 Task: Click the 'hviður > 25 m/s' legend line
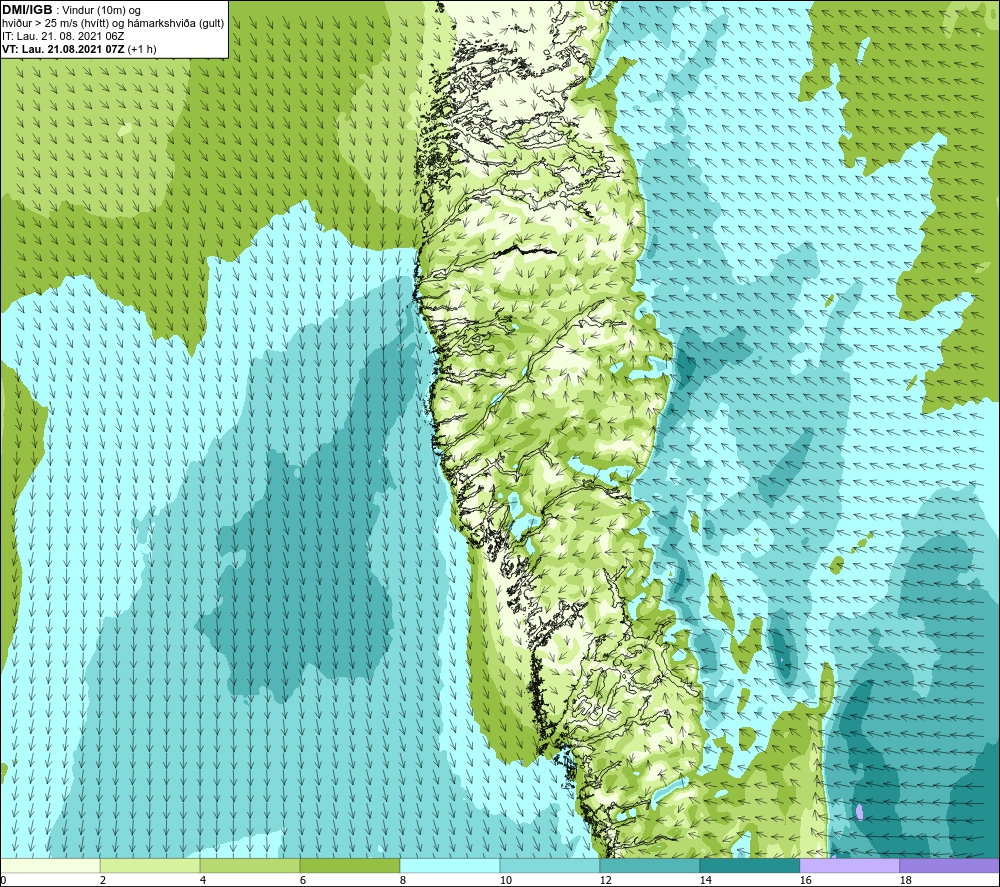click(114, 24)
